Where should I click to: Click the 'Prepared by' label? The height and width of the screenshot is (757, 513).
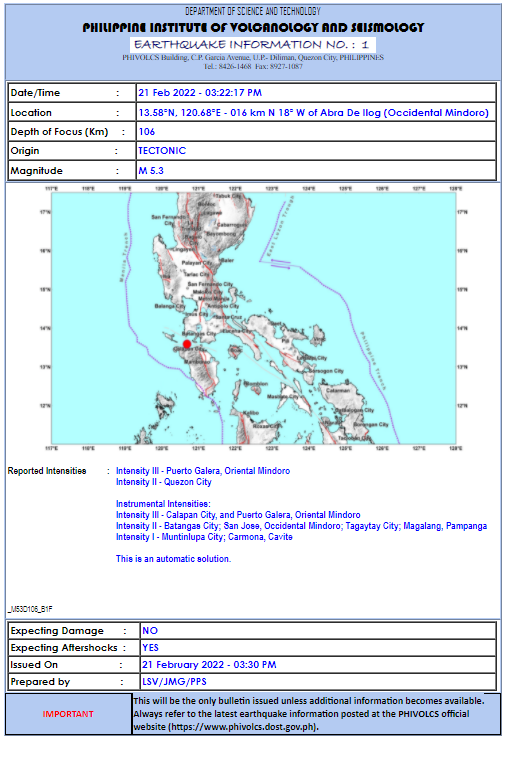(40, 682)
